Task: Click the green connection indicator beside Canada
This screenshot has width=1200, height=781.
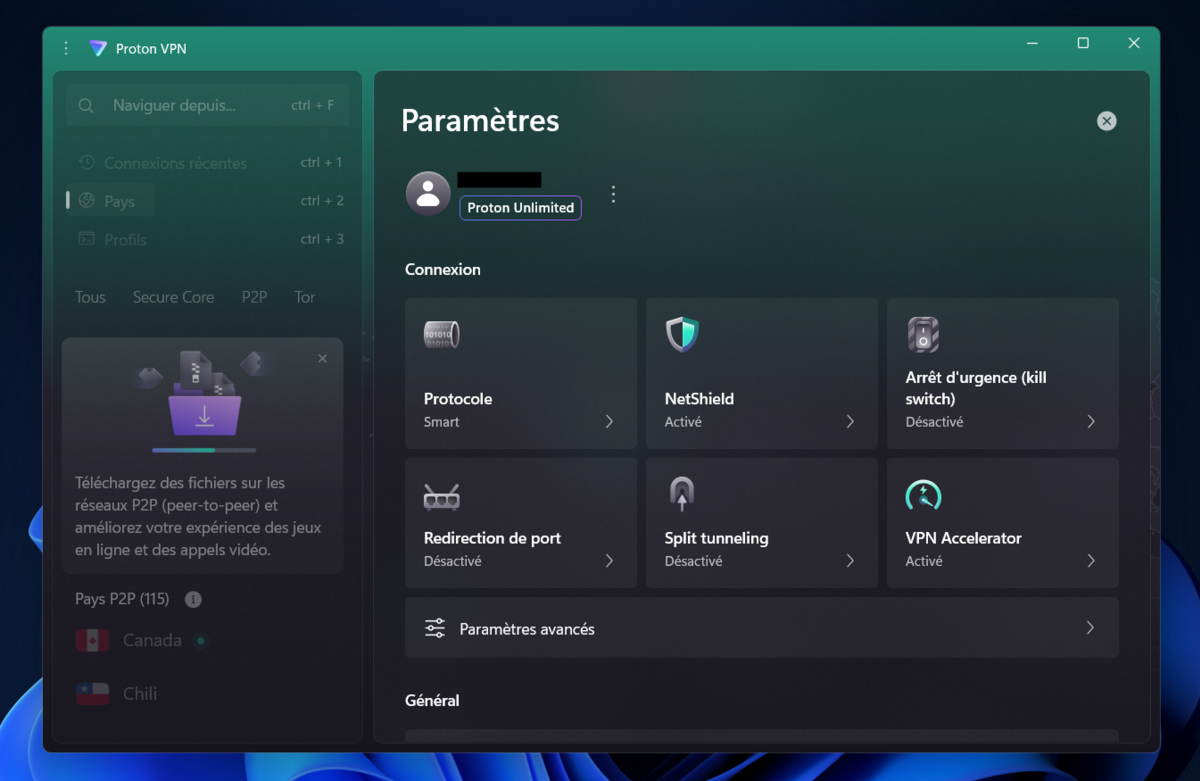Action: tap(201, 640)
